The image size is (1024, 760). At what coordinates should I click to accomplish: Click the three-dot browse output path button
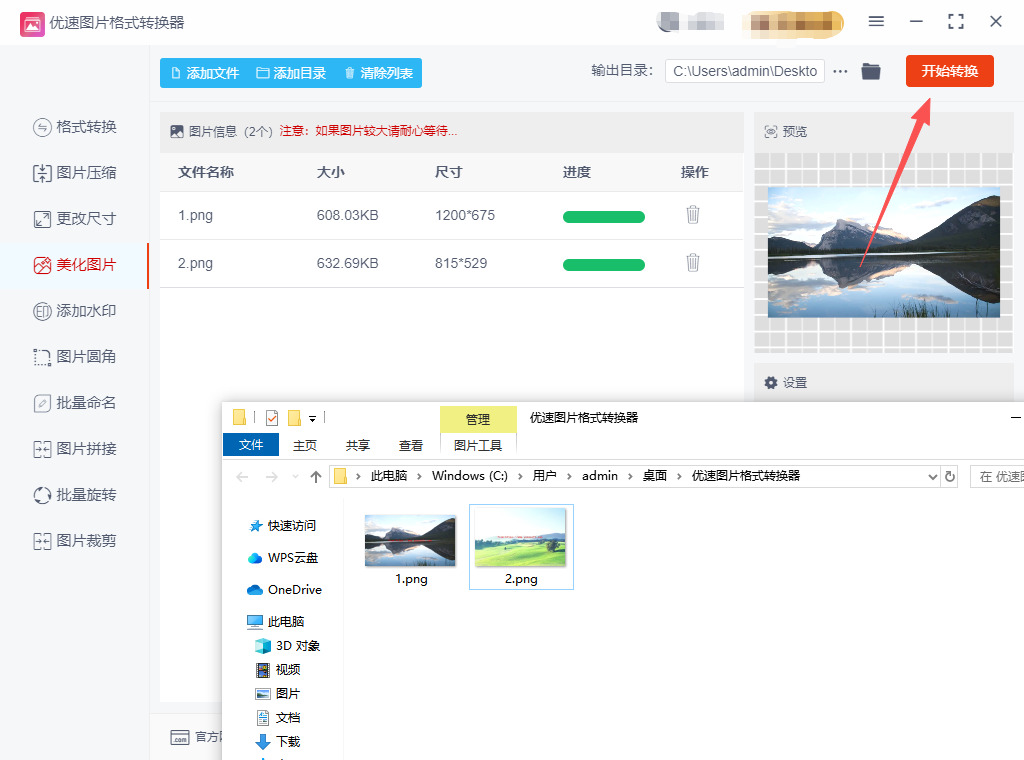pyautogui.click(x=840, y=71)
